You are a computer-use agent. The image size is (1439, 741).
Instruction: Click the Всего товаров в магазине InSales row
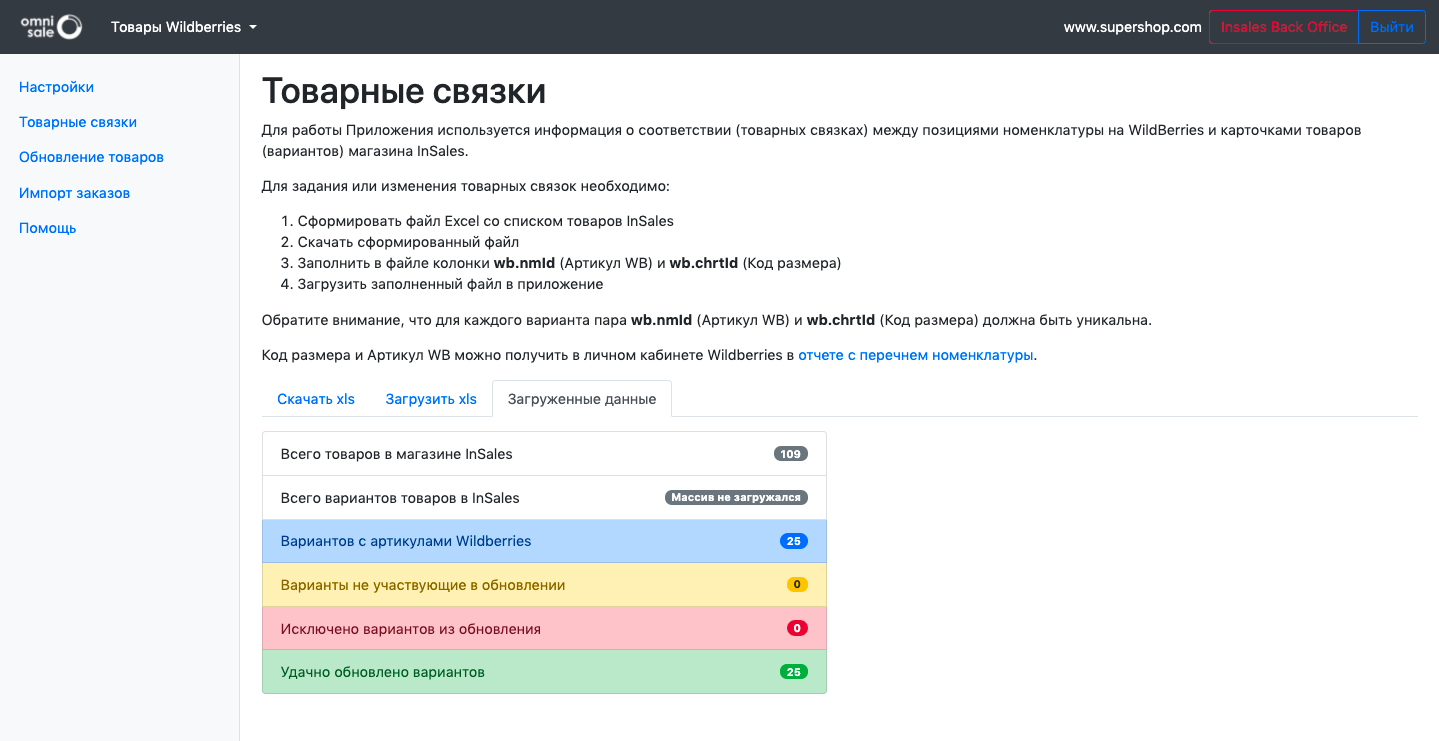point(544,454)
